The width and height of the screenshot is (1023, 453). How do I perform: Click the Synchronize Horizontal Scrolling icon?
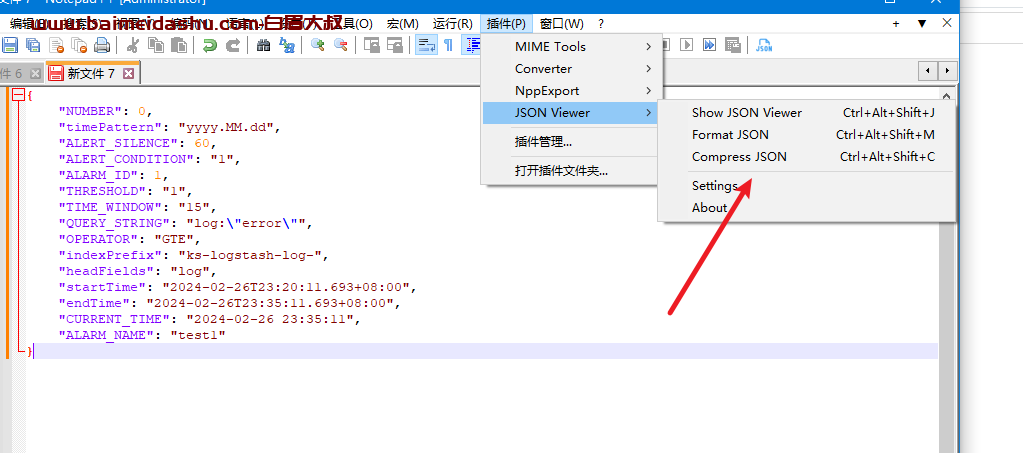[395, 45]
